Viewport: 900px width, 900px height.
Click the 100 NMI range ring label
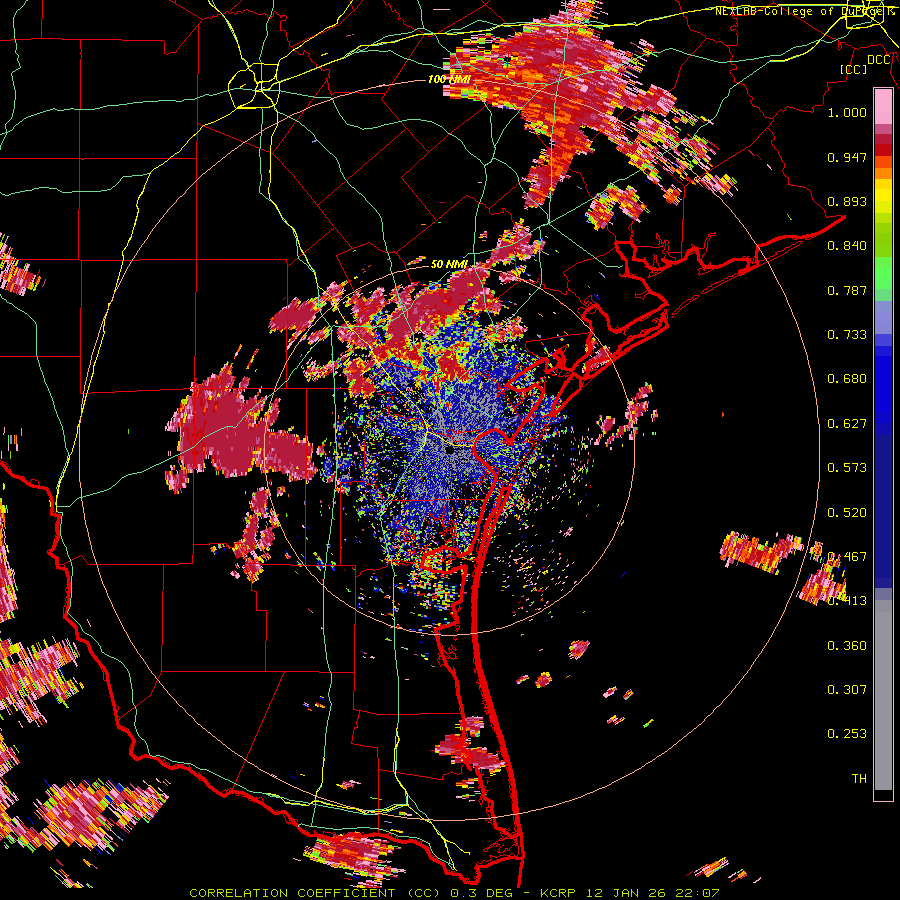click(x=449, y=79)
